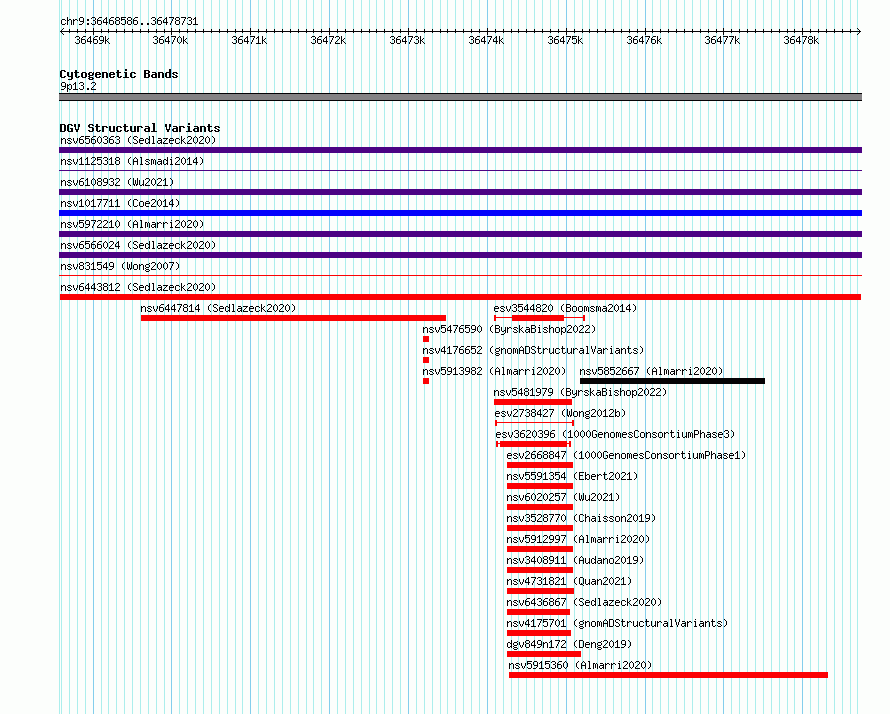
Task: Click the nsv5476590 (ByrskaBishop2022) label
Action: [509, 329]
